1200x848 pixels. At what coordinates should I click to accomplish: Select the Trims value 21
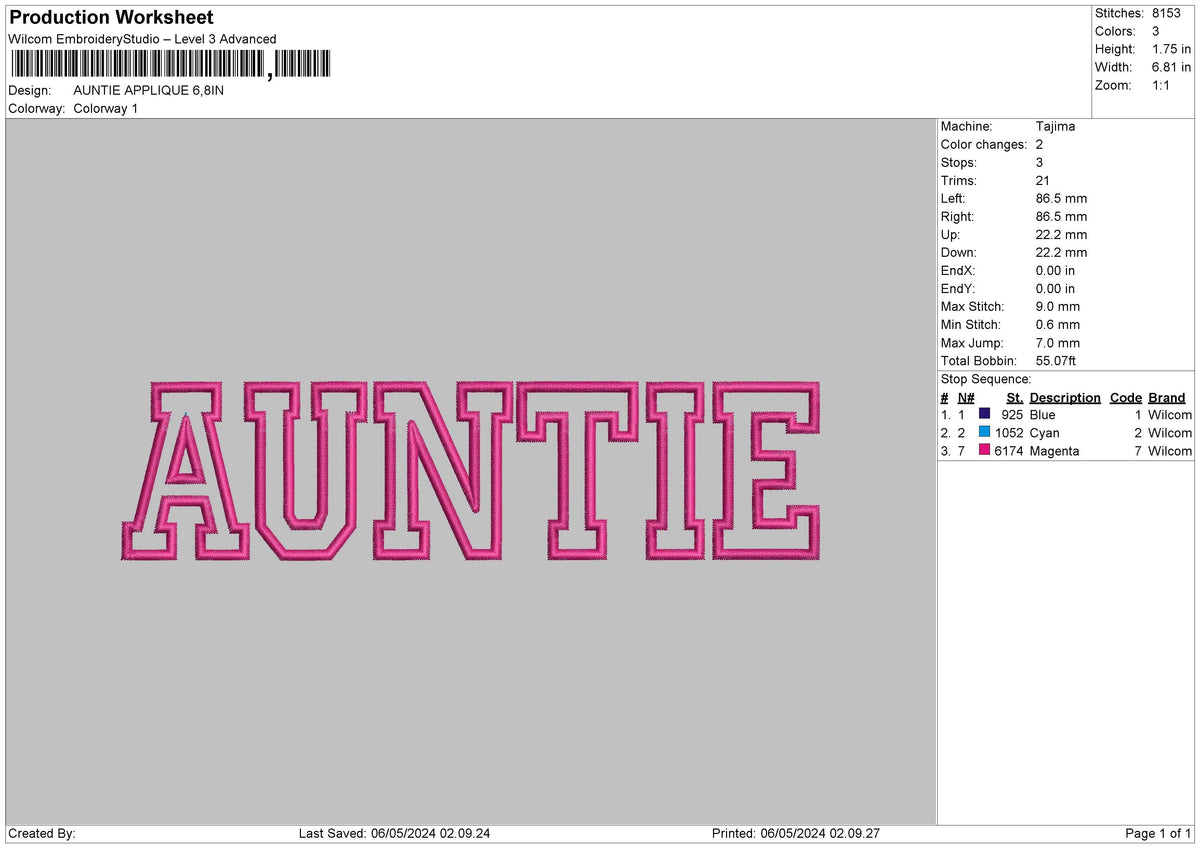coord(1043,180)
